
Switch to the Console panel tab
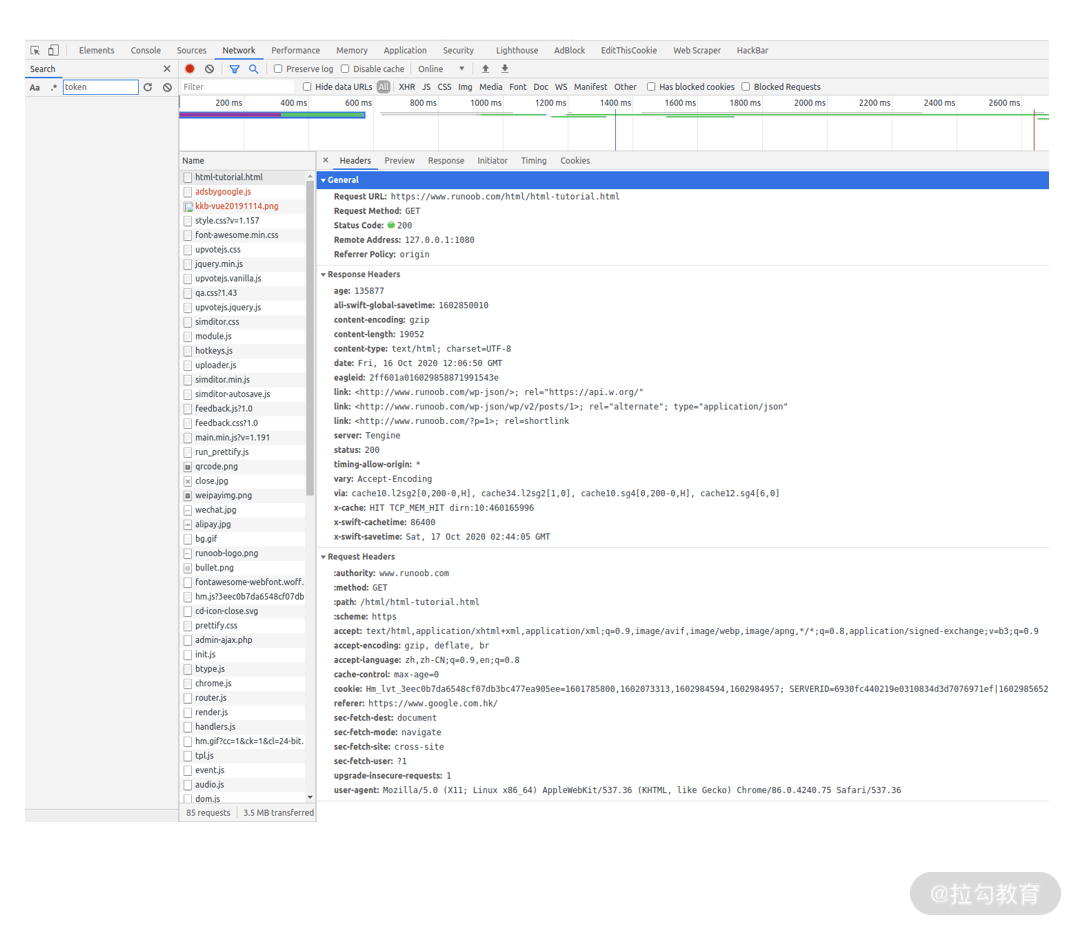pyautogui.click(x=145, y=50)
